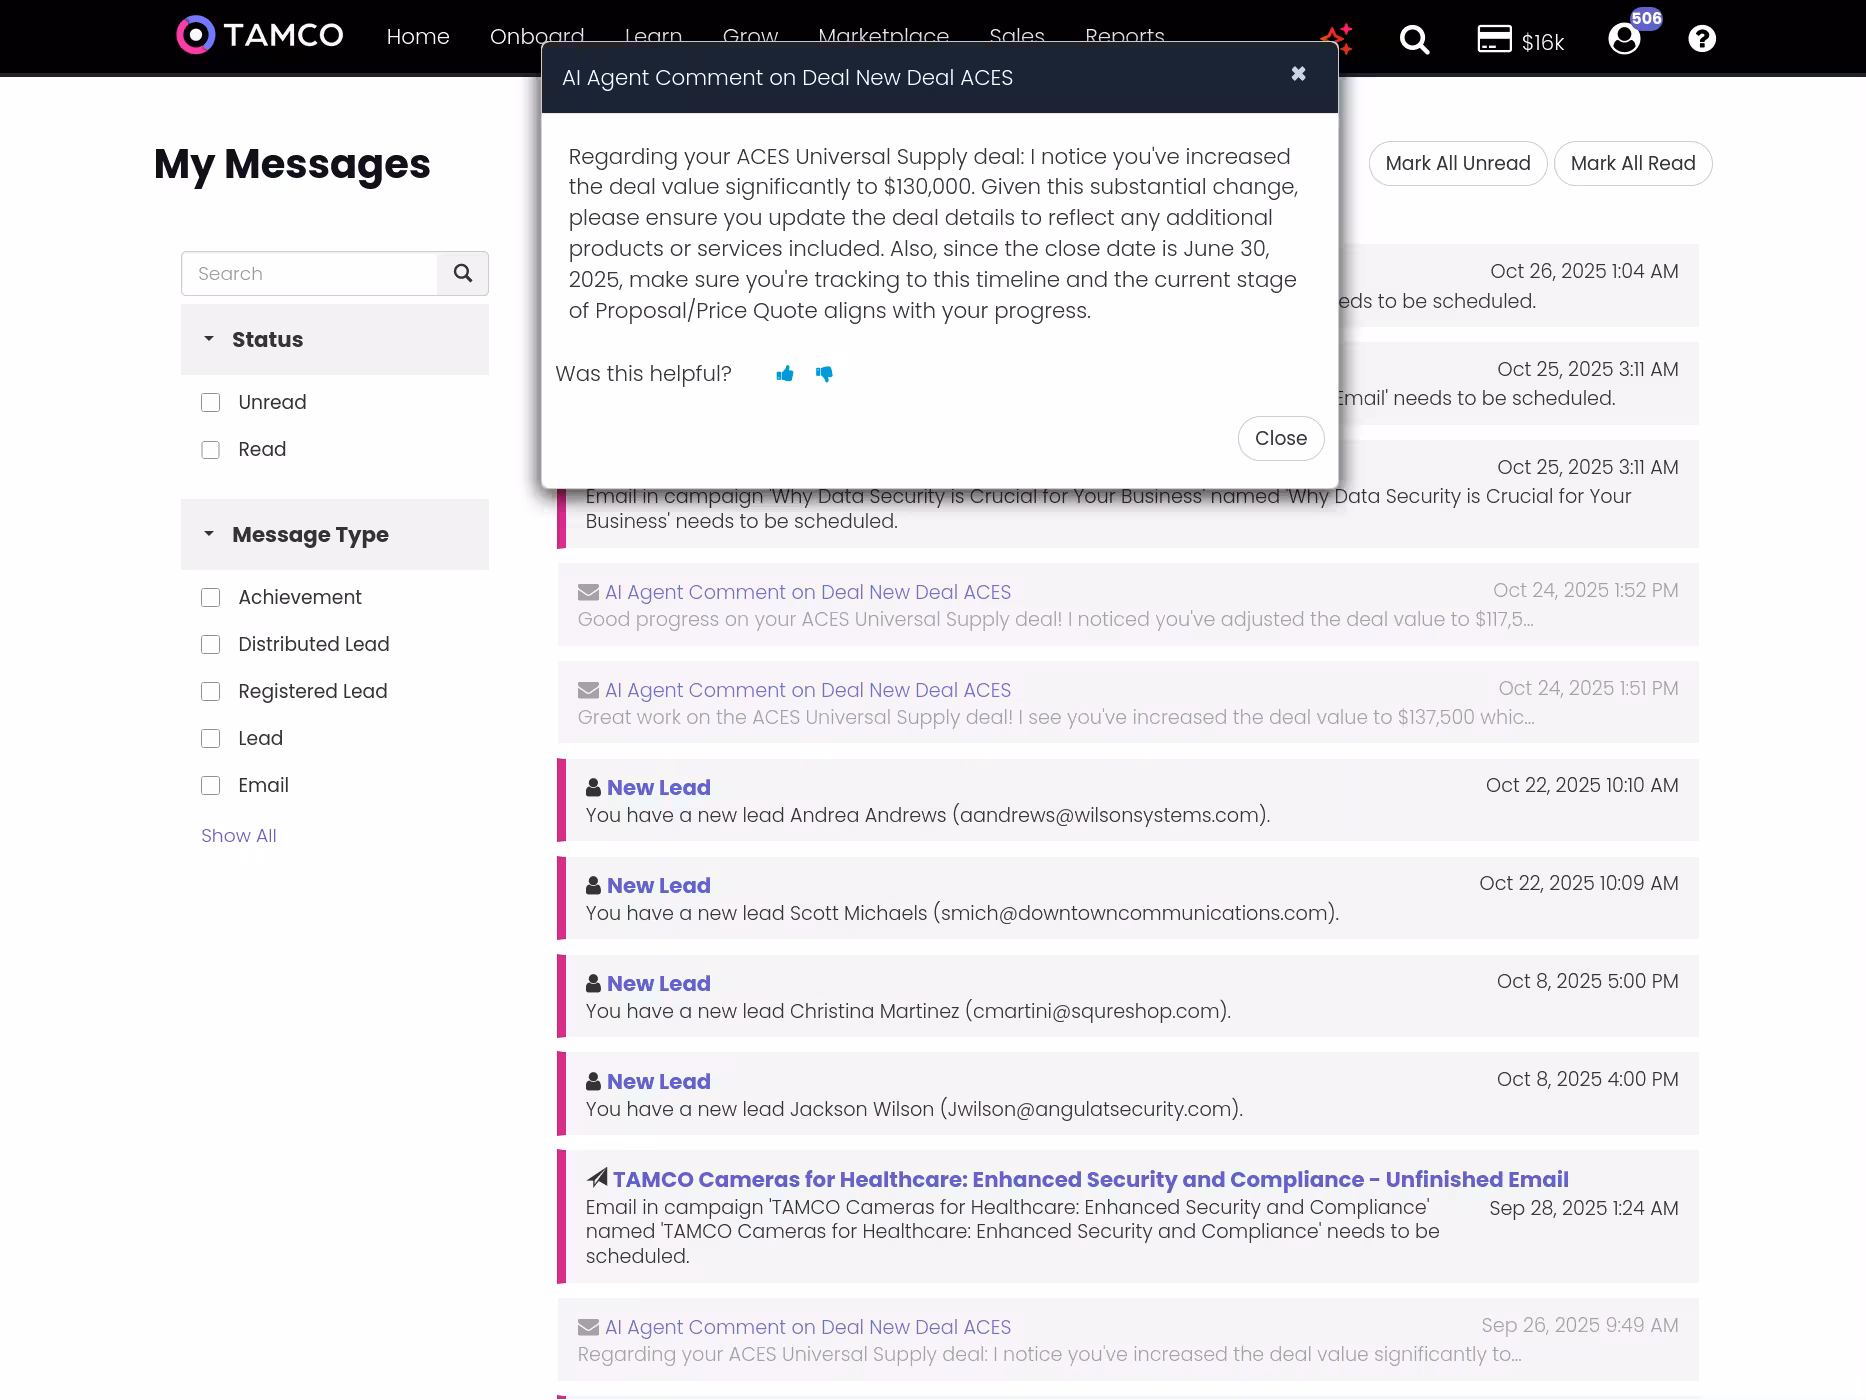
Task: Dismiss the dialog with the X icon
Action: (x=1297, y=74)
